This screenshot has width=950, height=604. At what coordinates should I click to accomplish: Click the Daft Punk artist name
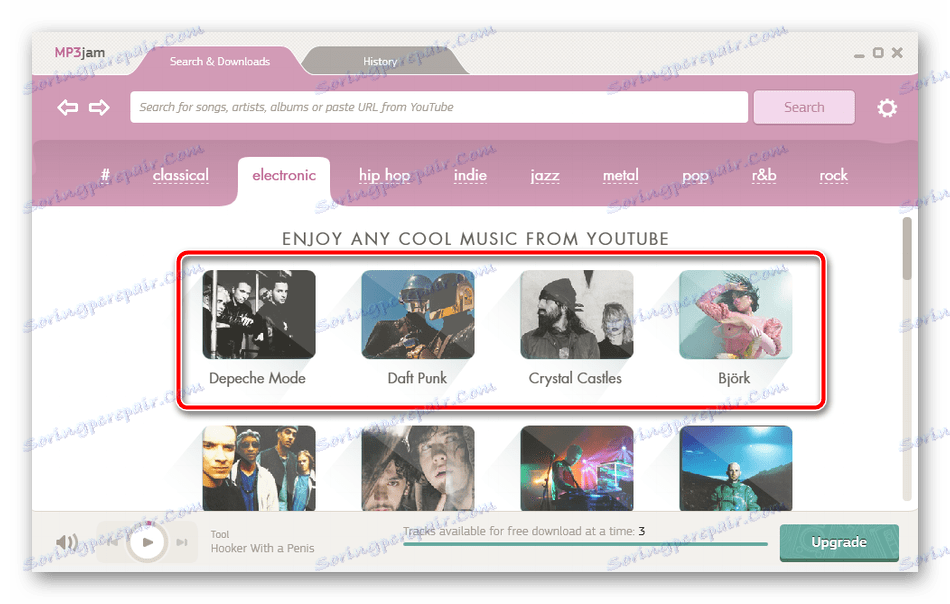(417, 378)
